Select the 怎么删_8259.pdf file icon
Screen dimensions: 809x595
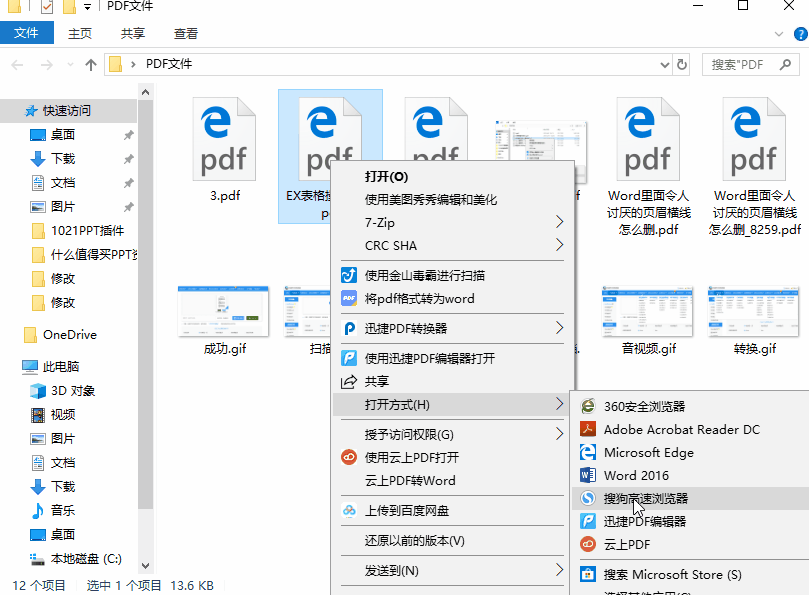pyautogui.click(x=754, y=139)
